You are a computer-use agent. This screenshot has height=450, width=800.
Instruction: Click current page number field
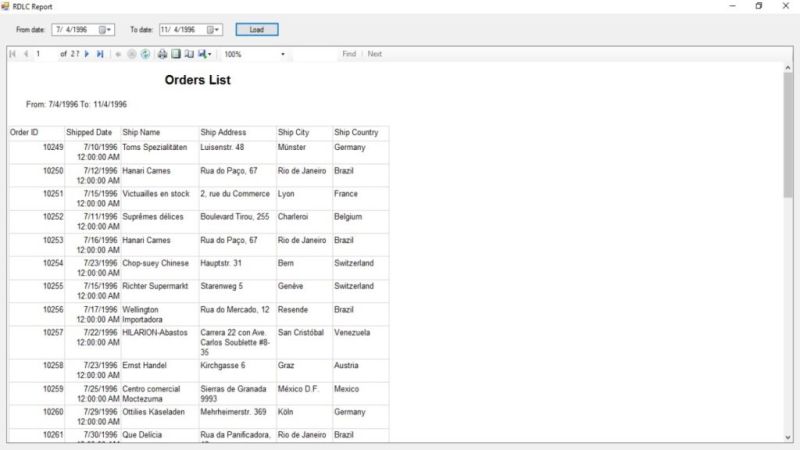tap(44, 54)
